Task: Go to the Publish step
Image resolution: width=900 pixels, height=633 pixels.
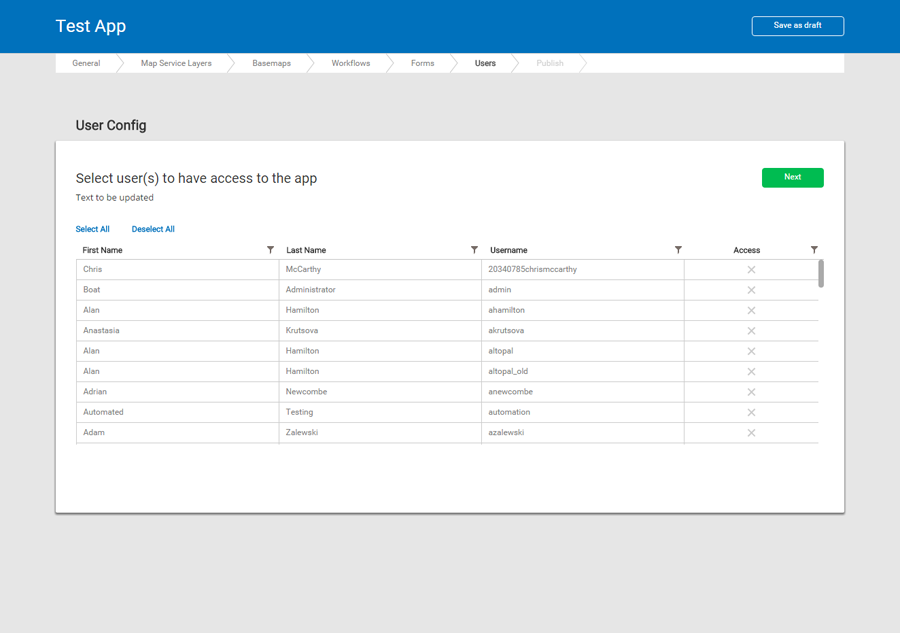Action: pyautogui.click(x=550, y=63)
